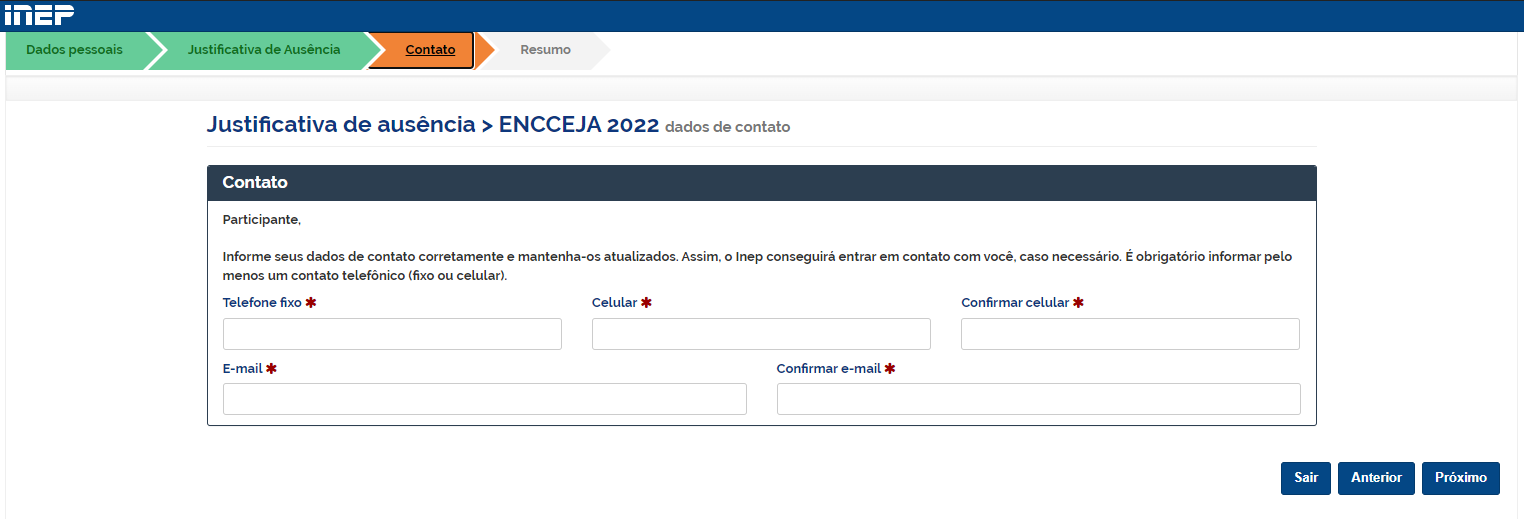Go to the Dados pessoais step
1524x519 pixels.
[x=75, y=50]
